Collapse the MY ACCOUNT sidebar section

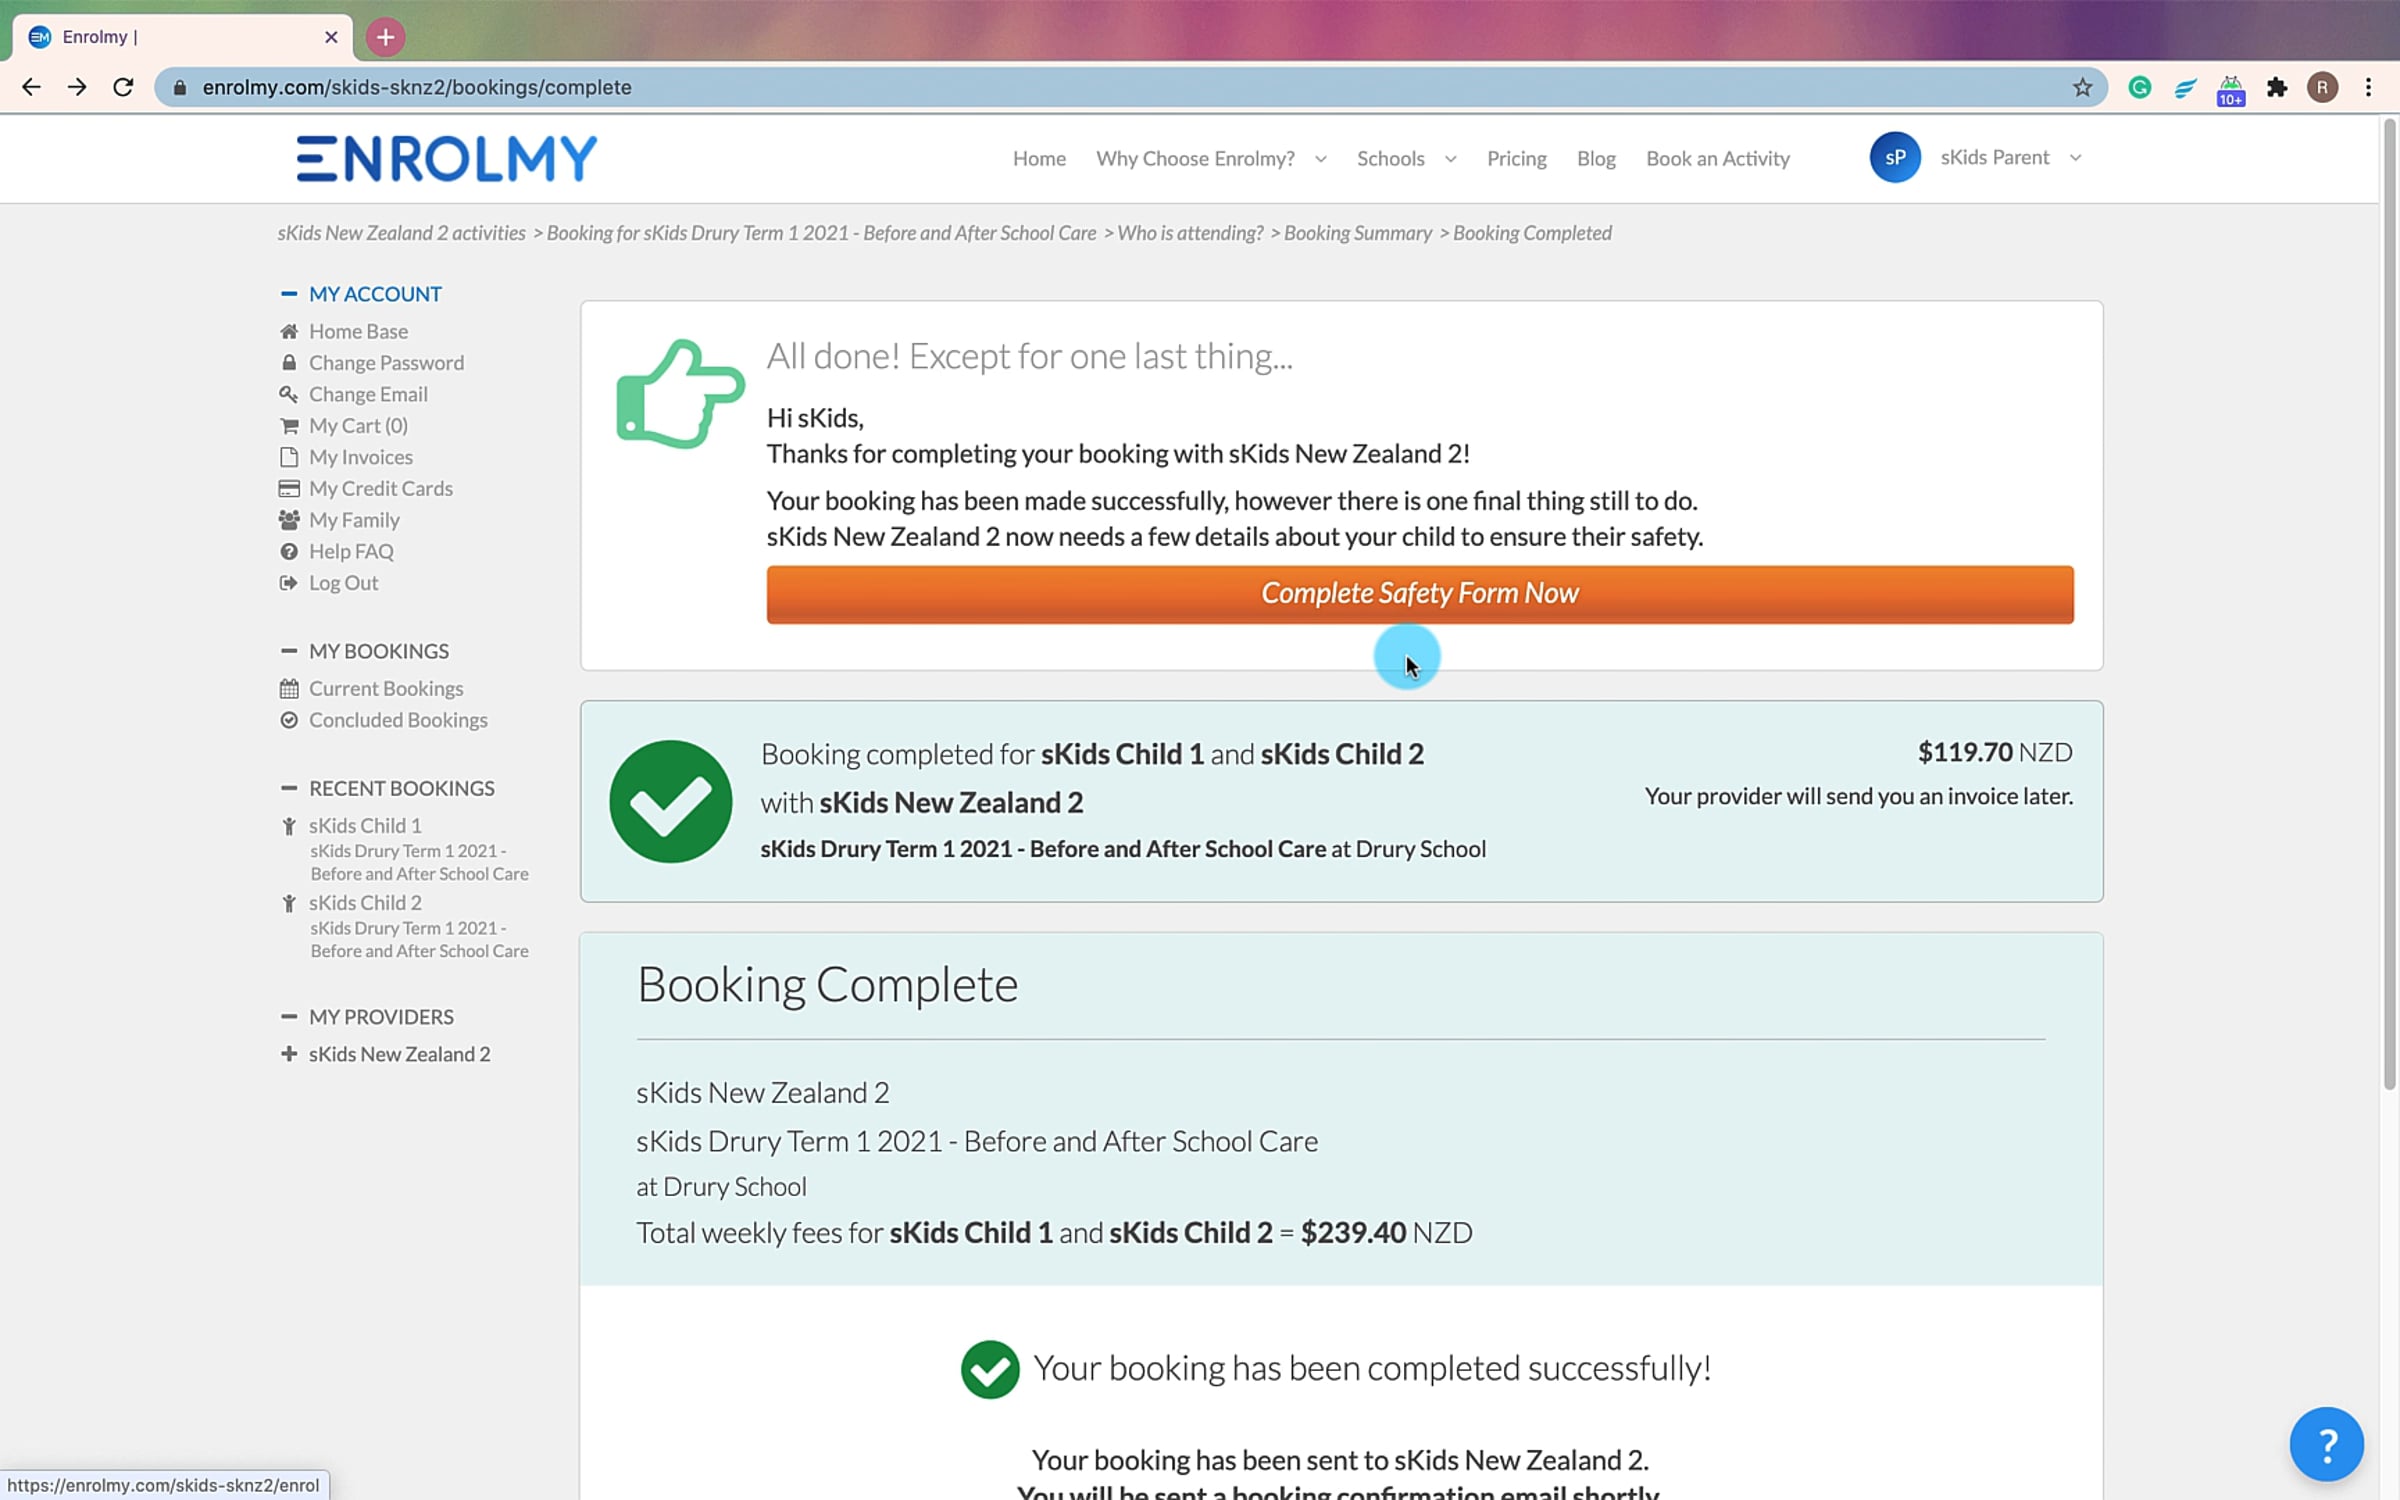point(289,294)
